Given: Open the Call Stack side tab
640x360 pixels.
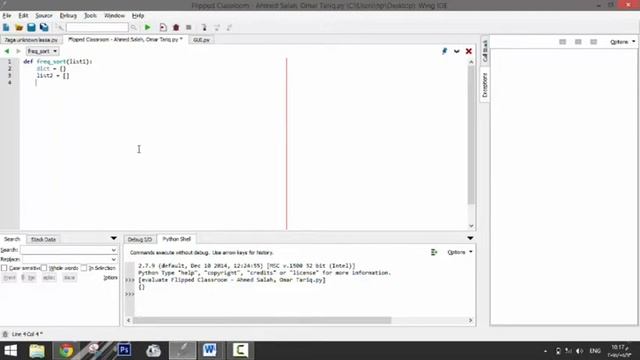Looking at the screenshot, I should point(484,51).
